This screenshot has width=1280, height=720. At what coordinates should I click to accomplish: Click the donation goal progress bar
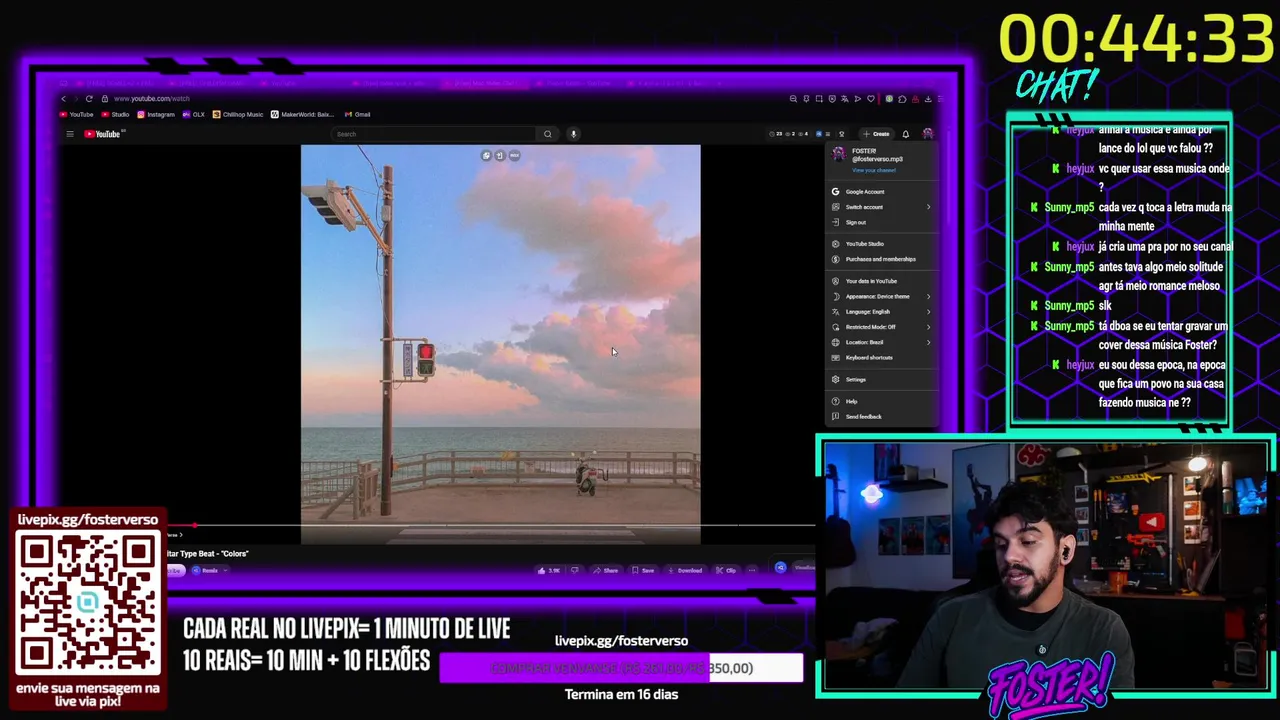(621, 668)
